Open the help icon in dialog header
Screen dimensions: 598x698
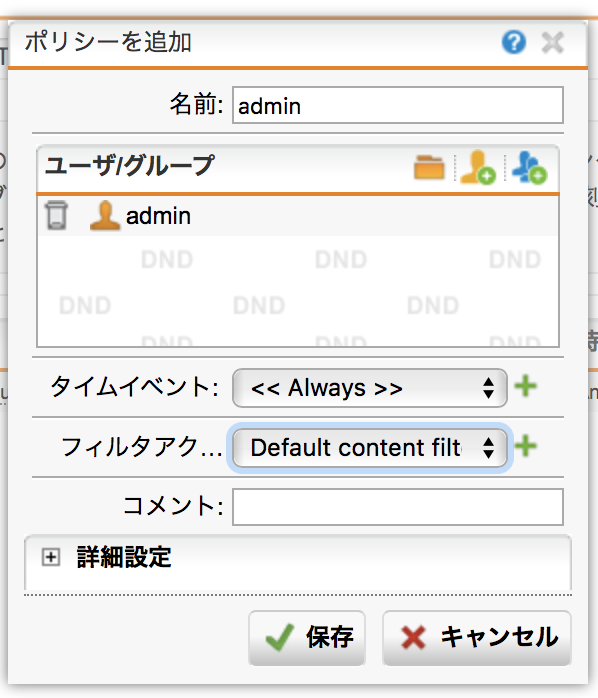[x=514, y=42]
